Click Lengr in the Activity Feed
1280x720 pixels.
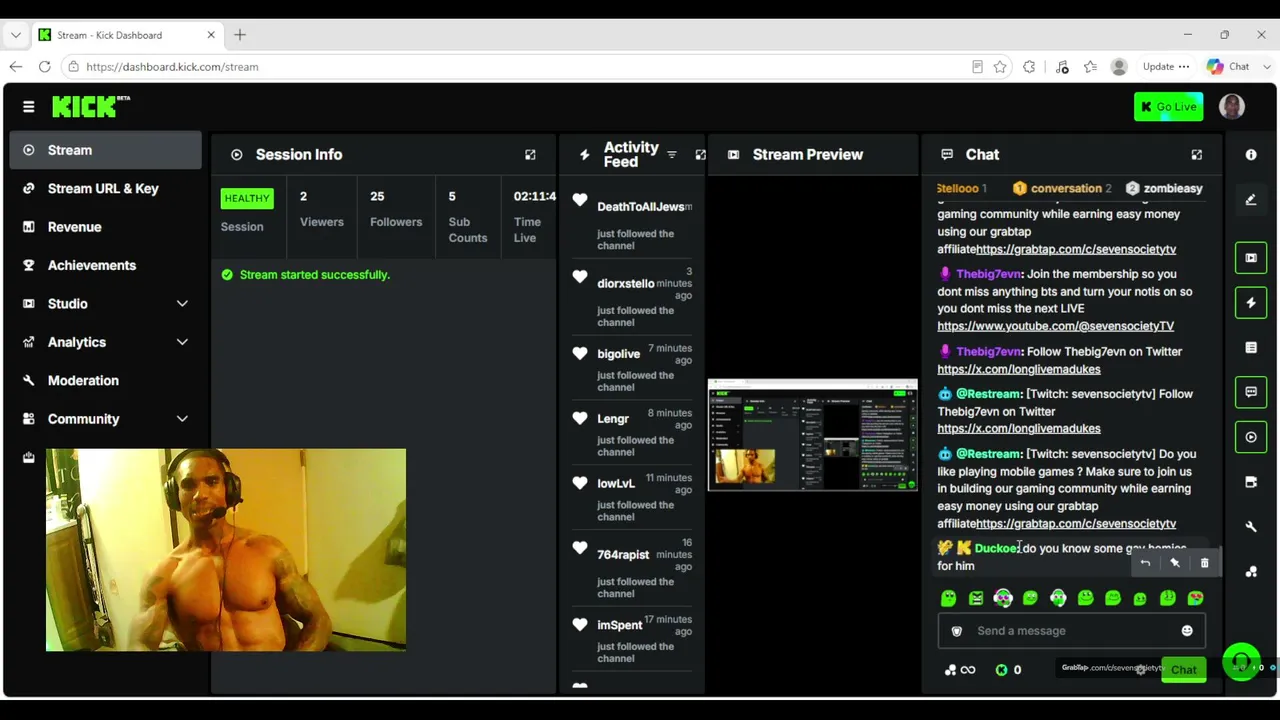coord(613,419)
